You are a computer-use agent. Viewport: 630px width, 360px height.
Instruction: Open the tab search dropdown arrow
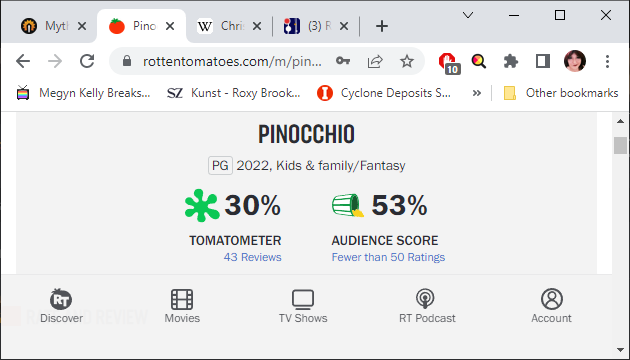[468, 15]
